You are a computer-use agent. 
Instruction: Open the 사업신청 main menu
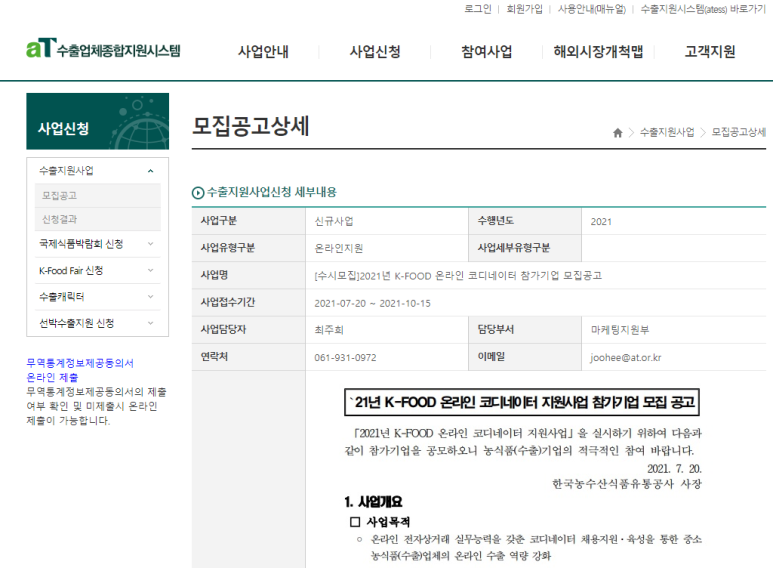coord(375,51)
